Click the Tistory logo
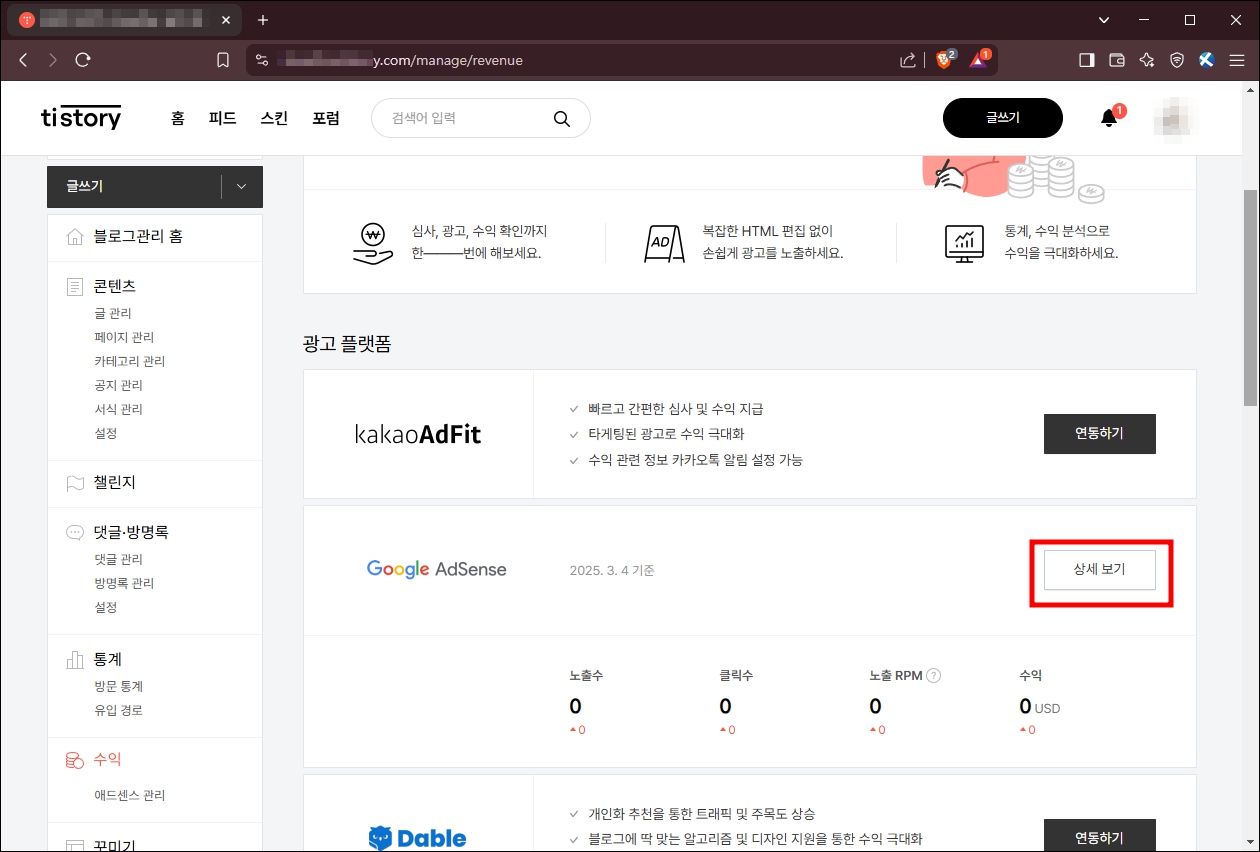 click(x=80, y=117)
